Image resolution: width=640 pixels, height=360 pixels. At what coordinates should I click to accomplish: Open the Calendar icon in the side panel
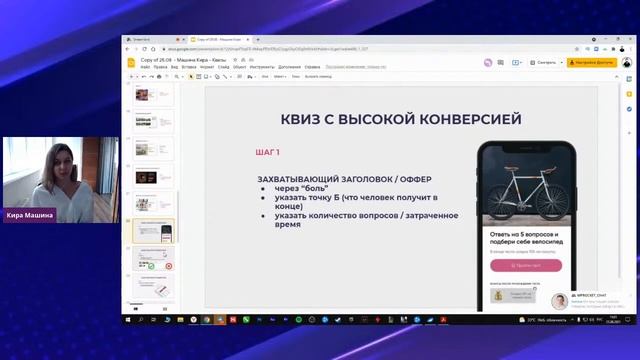click(629, 79)
